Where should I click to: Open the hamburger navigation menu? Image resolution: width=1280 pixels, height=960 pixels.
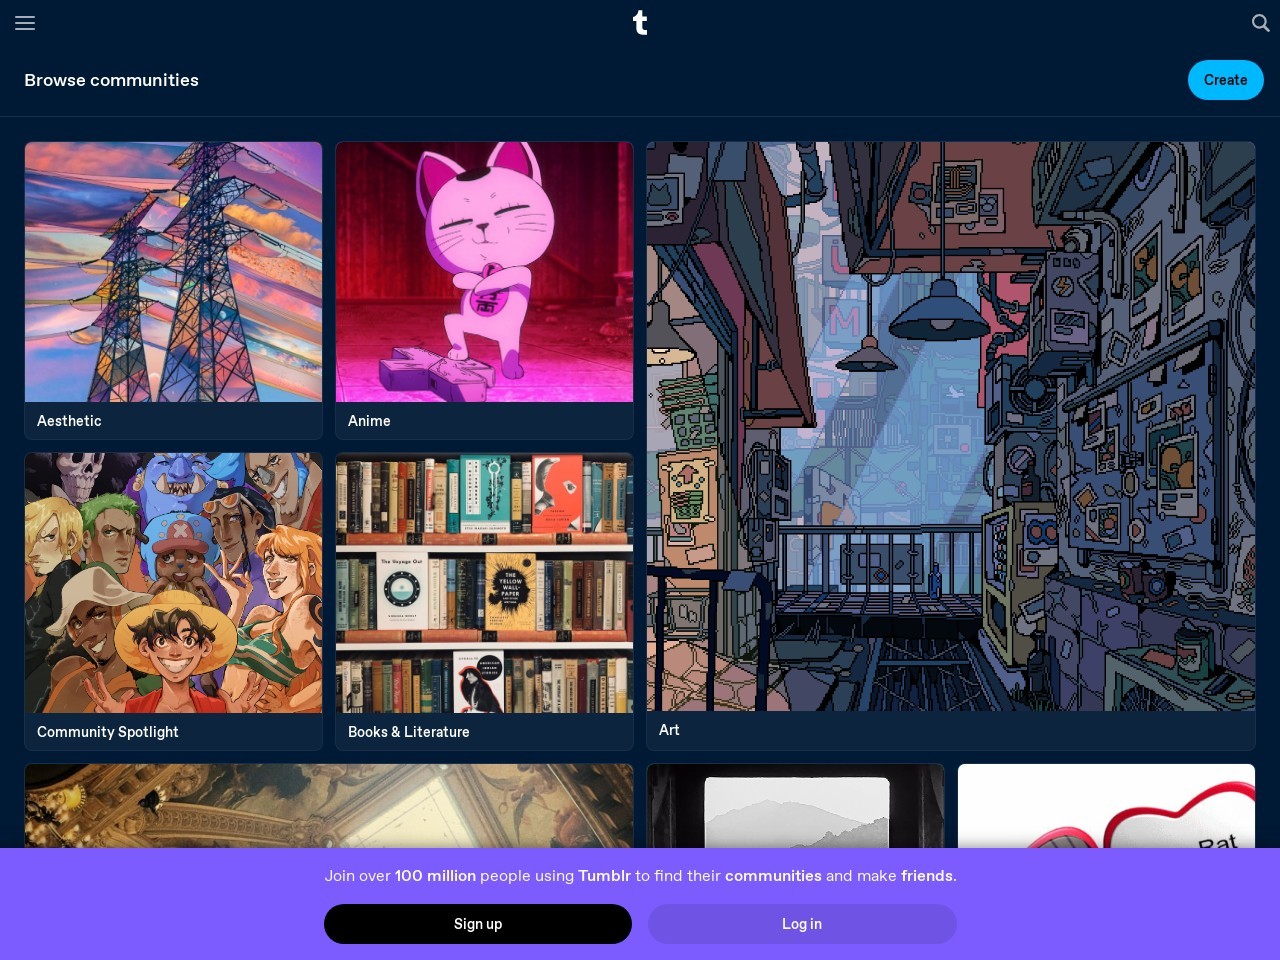coord(25,23)
